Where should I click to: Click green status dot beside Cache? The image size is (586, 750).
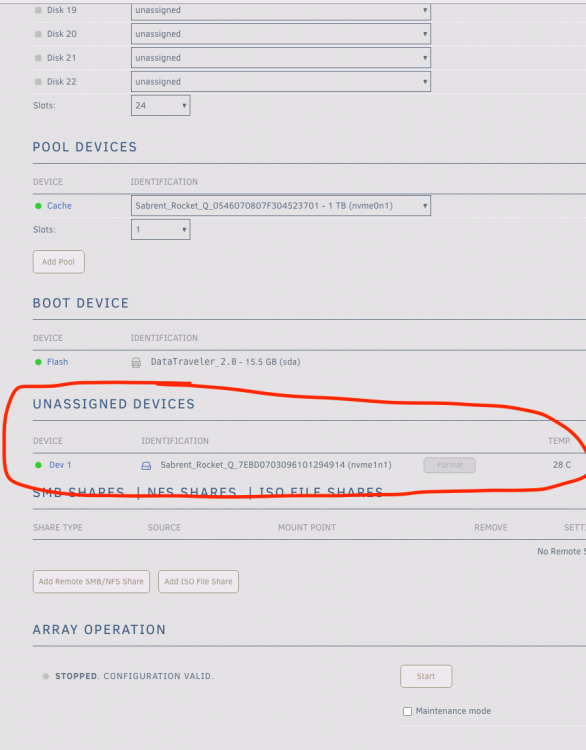[38, 206]
